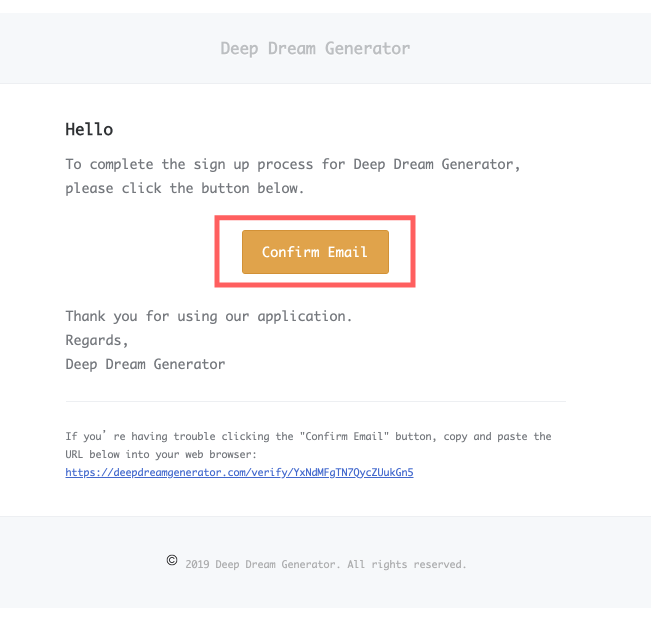651x629 pixels.
Task: Click the "please click the button below" text
Action: point(185,188)
